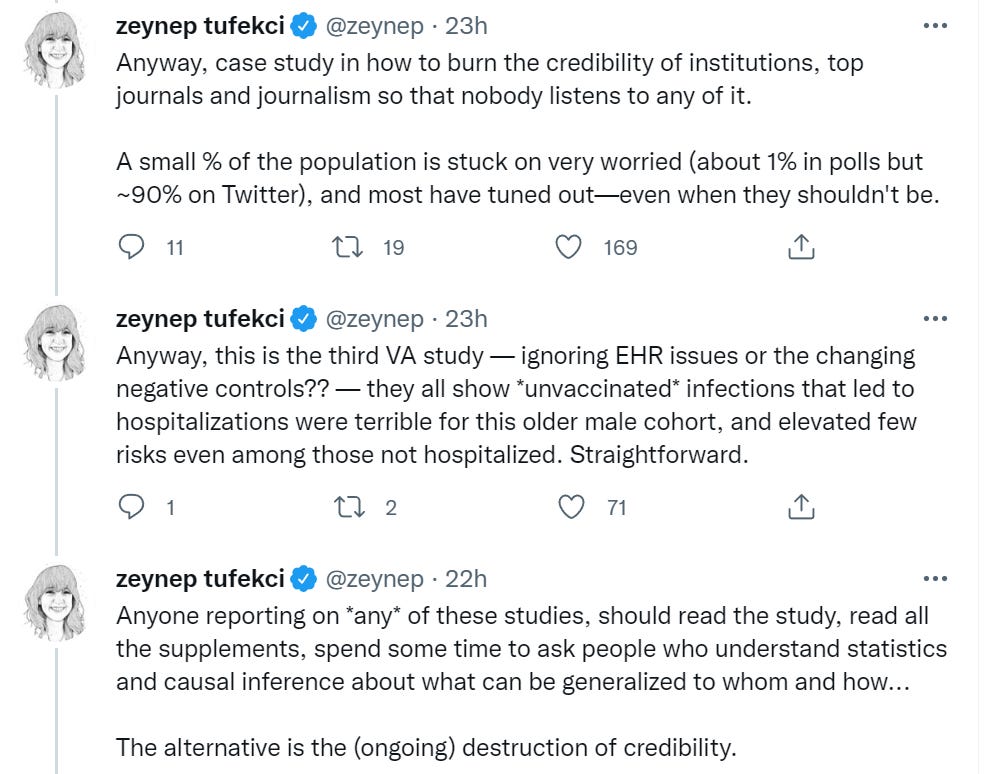Open more options on first tweet

pos(935,26)
